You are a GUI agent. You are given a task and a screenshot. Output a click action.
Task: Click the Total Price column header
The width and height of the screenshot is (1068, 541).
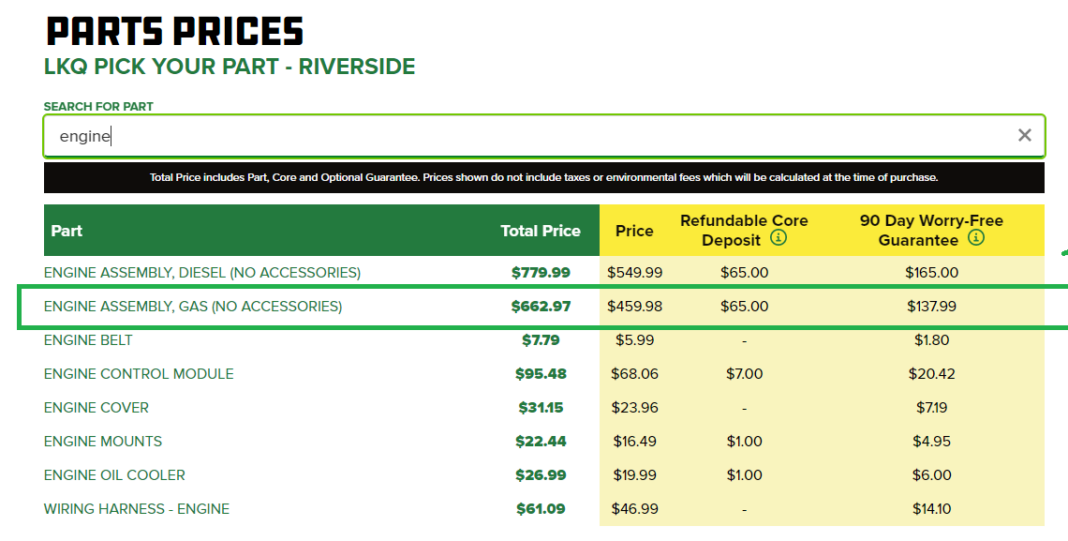click(x=540, y=230)
